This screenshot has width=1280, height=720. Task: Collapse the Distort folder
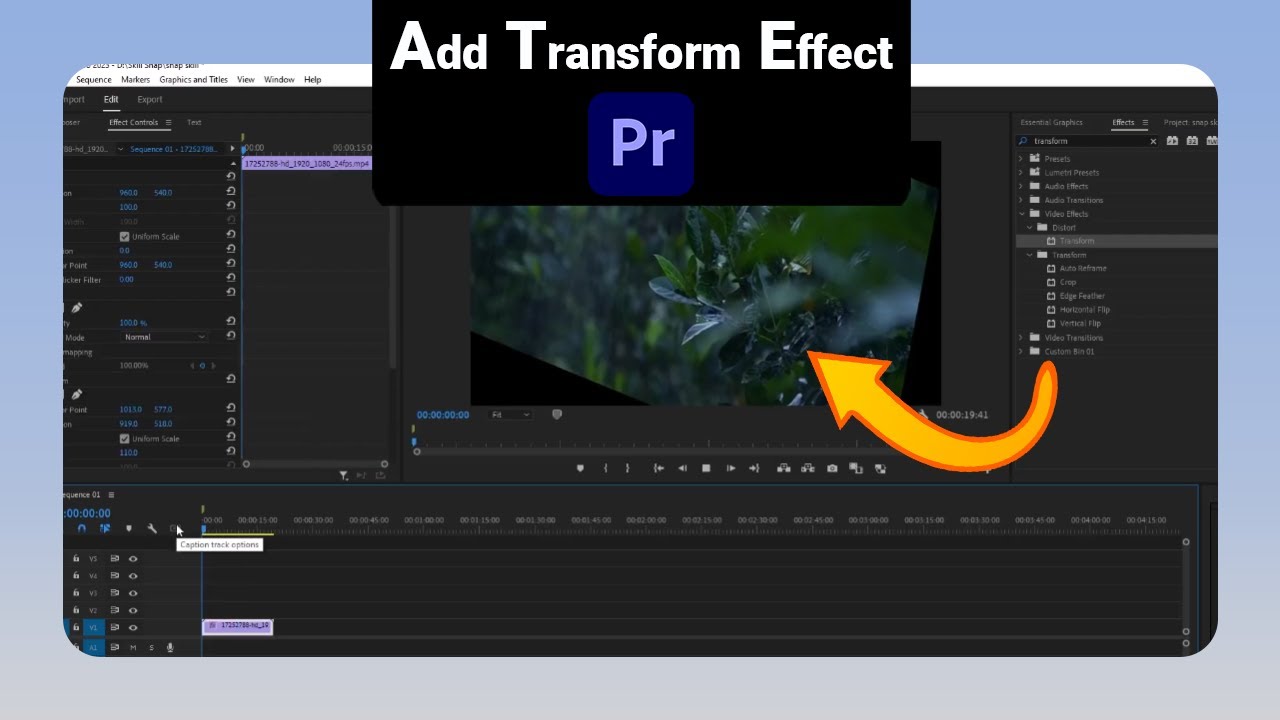click(x=1029, y=227)
